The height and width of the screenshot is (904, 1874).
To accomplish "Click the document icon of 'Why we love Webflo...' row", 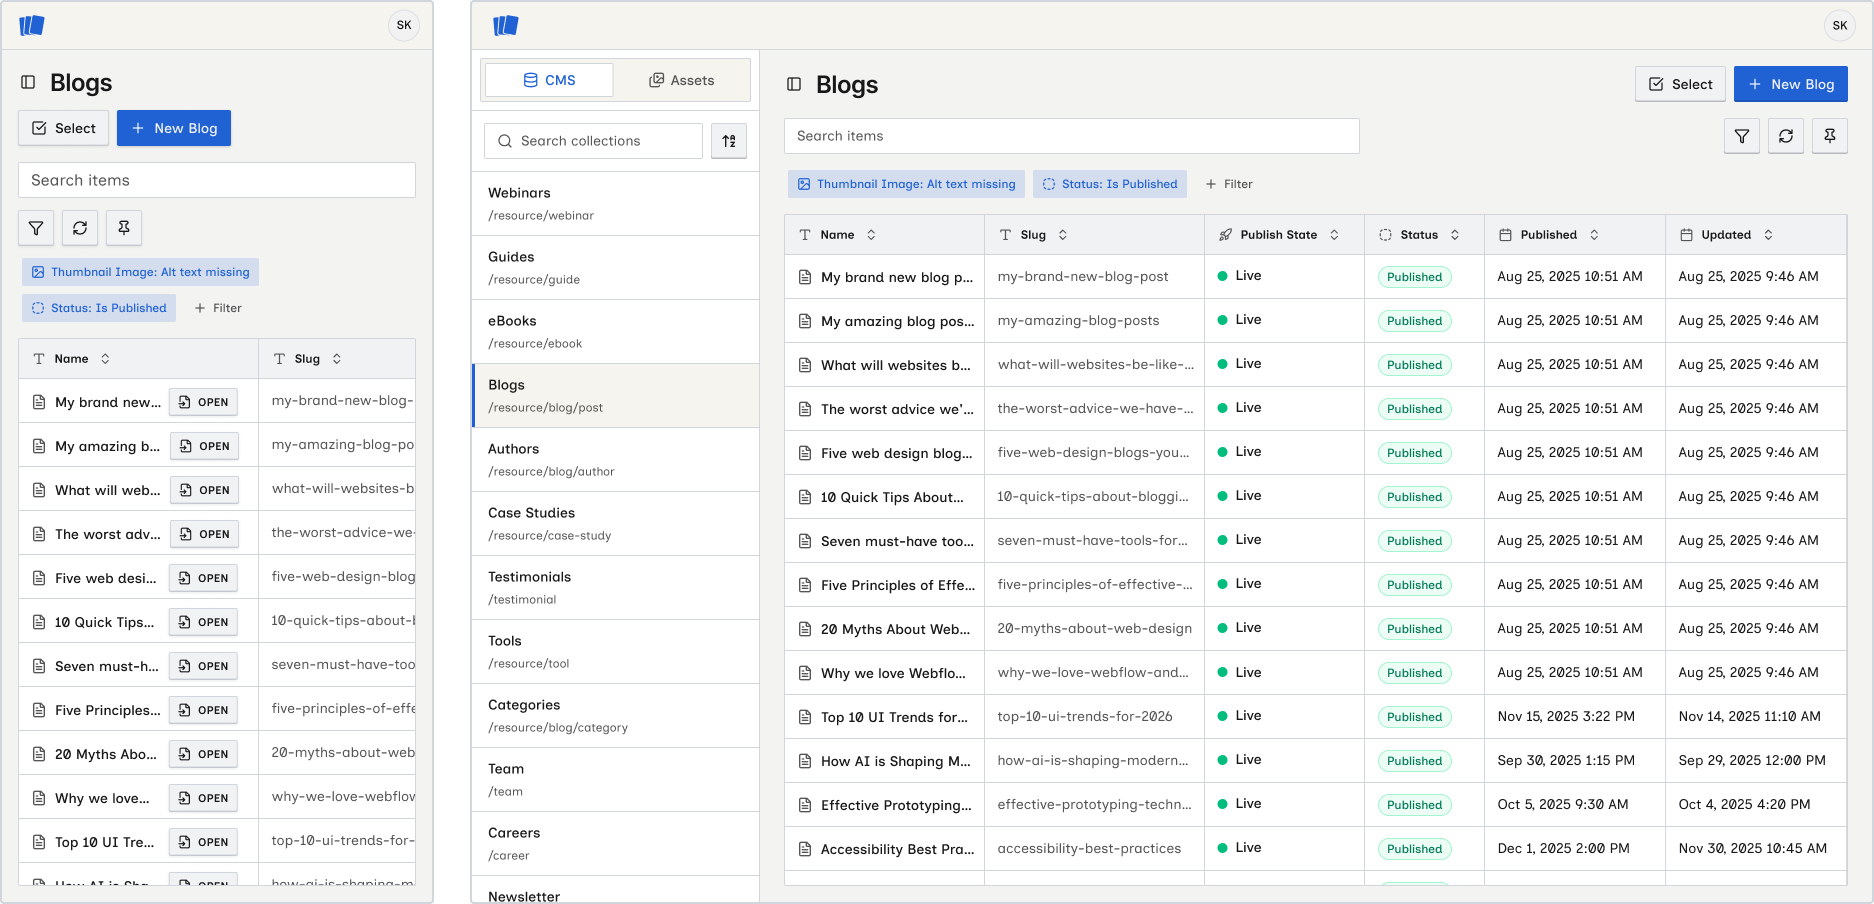I will coord(805,673).
